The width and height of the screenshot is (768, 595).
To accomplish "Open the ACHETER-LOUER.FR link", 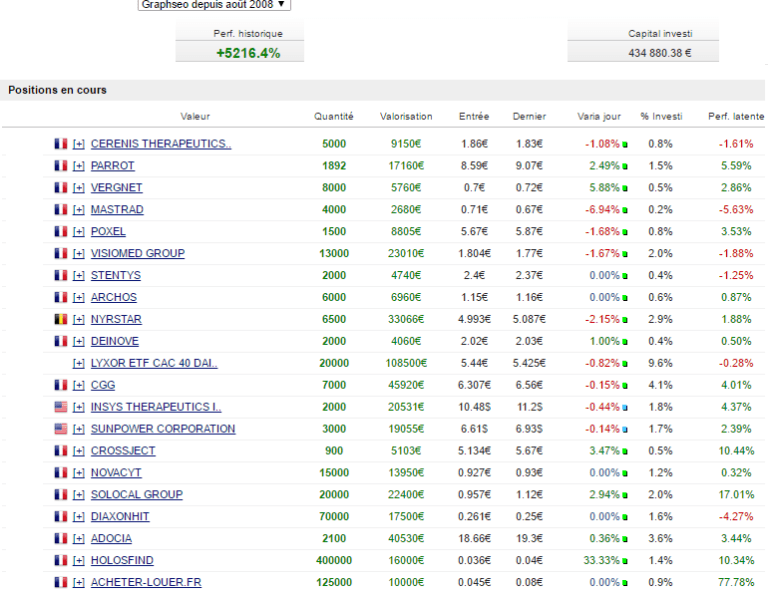I will [145, 583].
